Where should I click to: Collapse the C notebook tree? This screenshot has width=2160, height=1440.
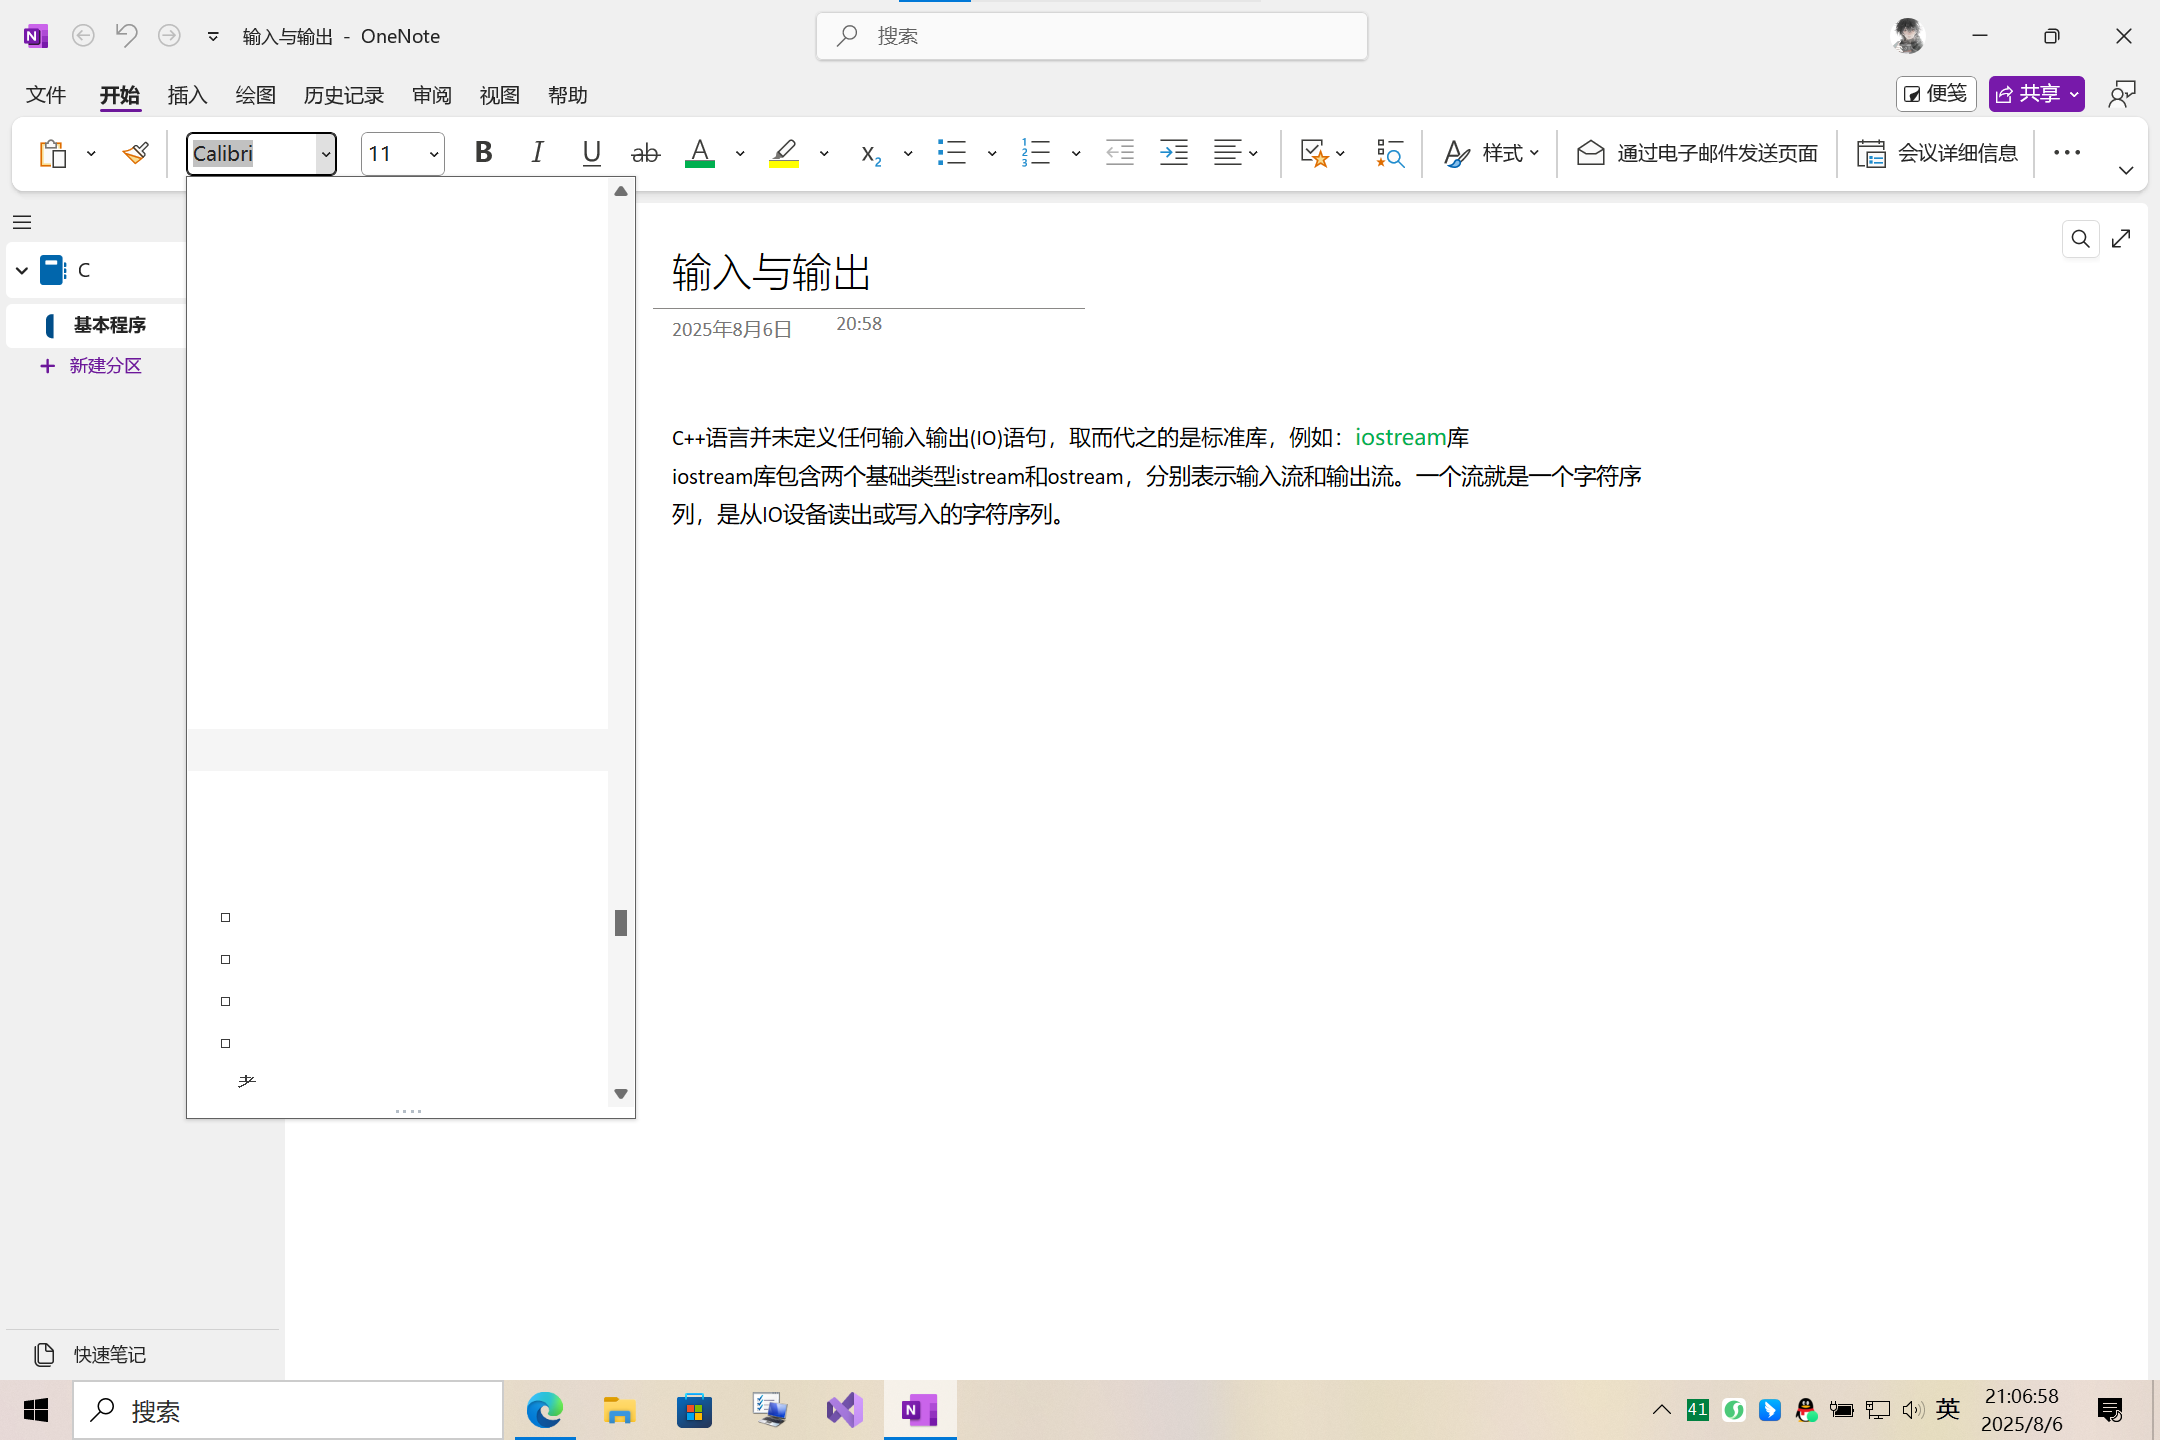pyautogui.click(x=22, y=270)
